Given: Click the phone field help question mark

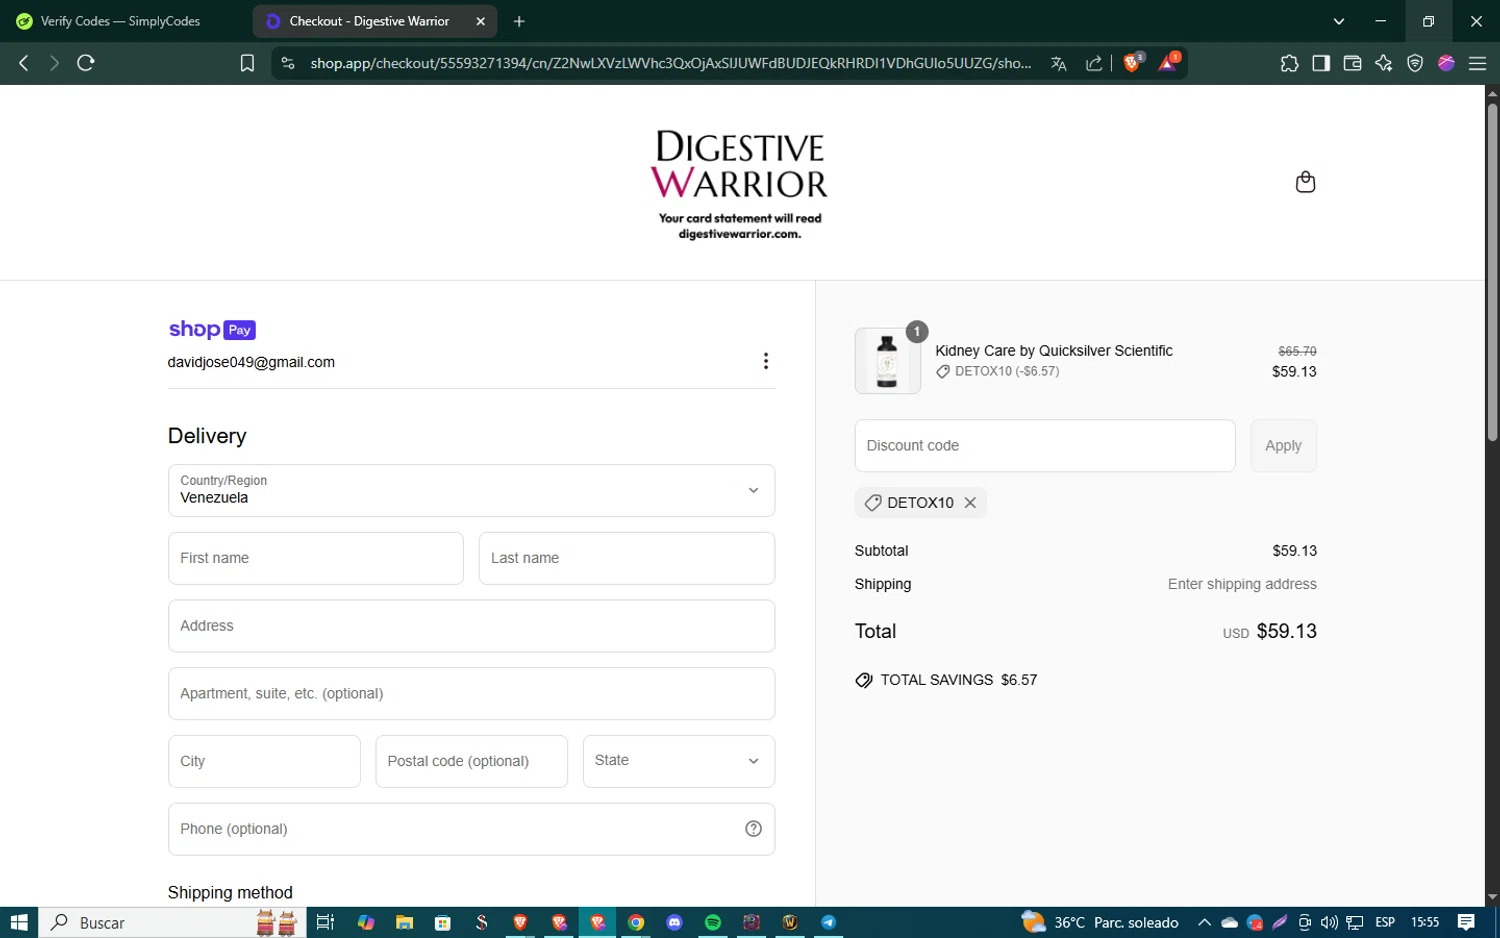Looking at the screenshot, I should 754,829.
